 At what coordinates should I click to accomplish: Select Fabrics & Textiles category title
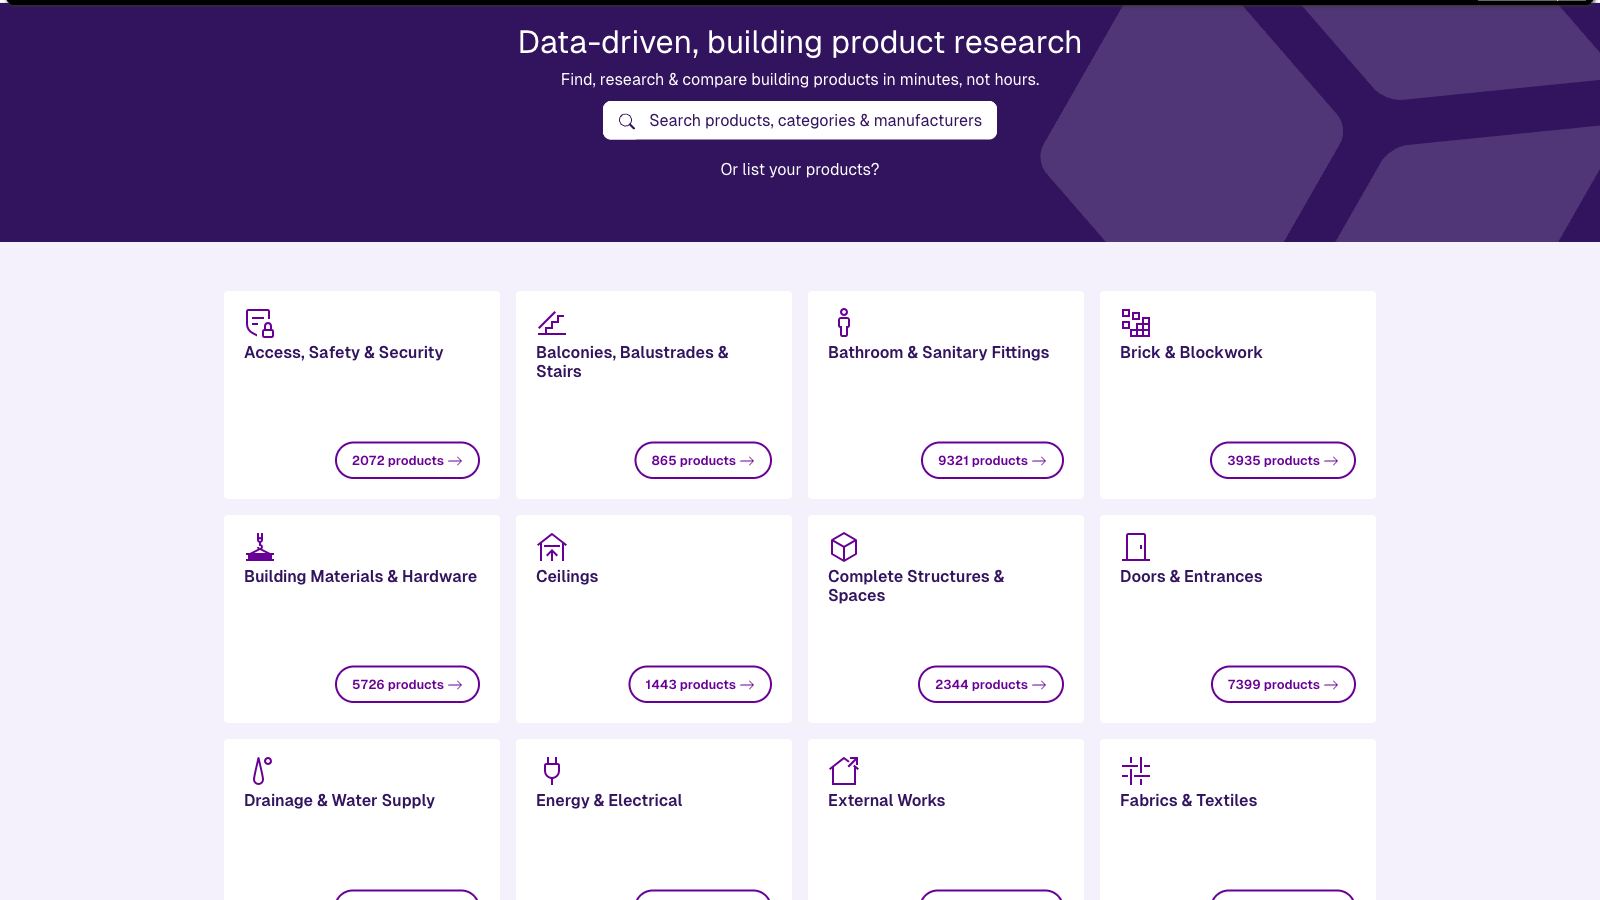click(x=1188, y=800)
